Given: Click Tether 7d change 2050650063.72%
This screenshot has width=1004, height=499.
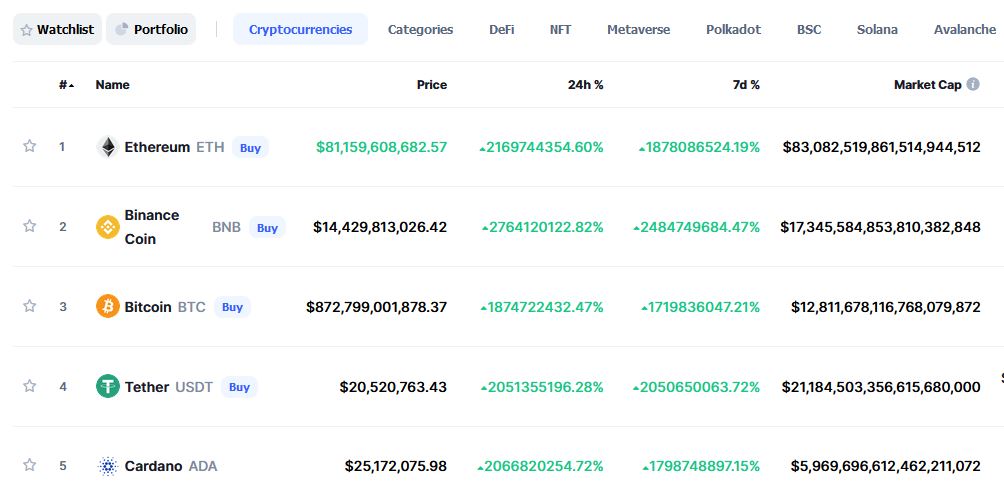Looking at the screenshot, I should 697,387.
